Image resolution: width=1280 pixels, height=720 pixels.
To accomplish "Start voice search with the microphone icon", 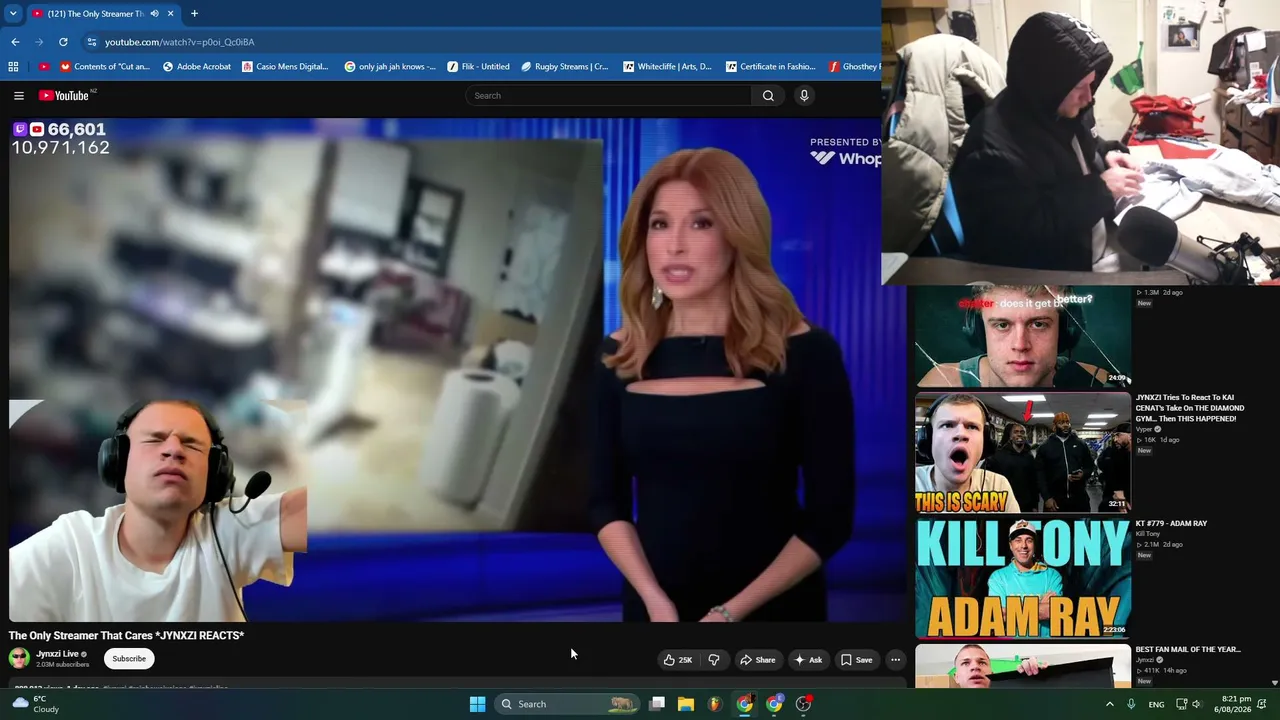I will click(x=804, y=95).
